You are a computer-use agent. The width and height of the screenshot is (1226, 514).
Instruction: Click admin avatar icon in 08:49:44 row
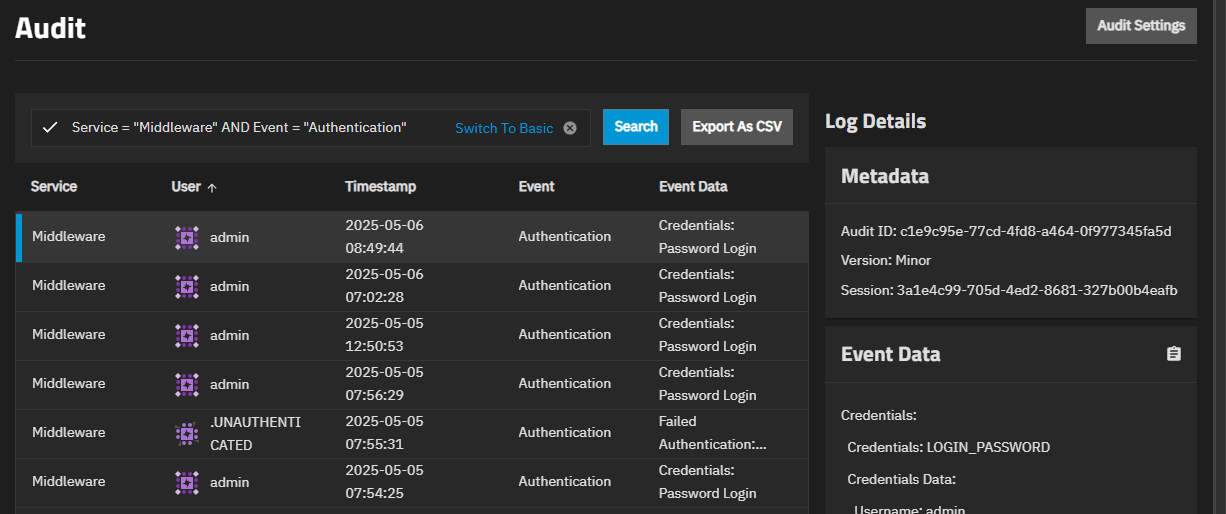point(186,237)
